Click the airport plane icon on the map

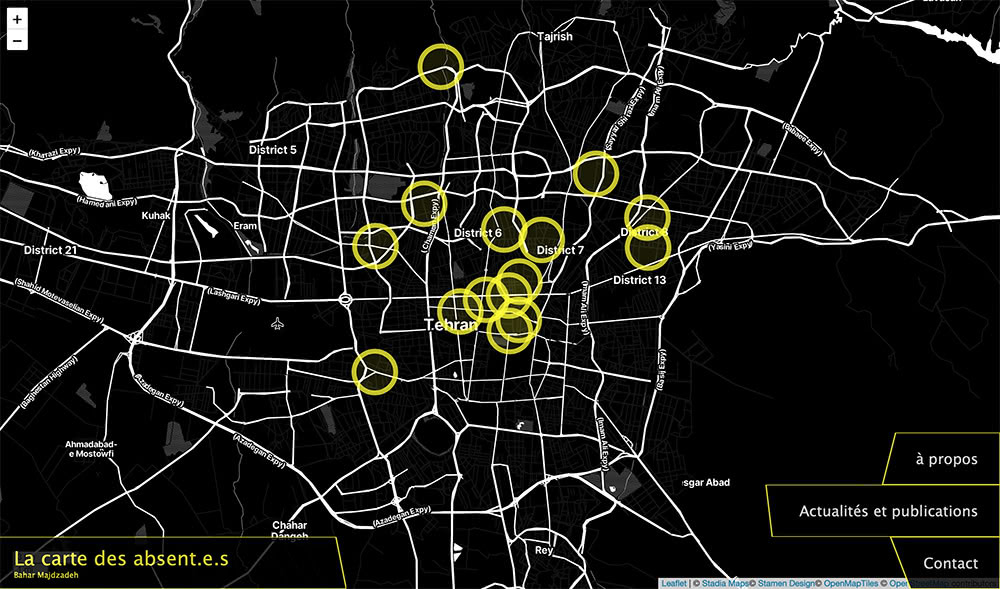277,324
